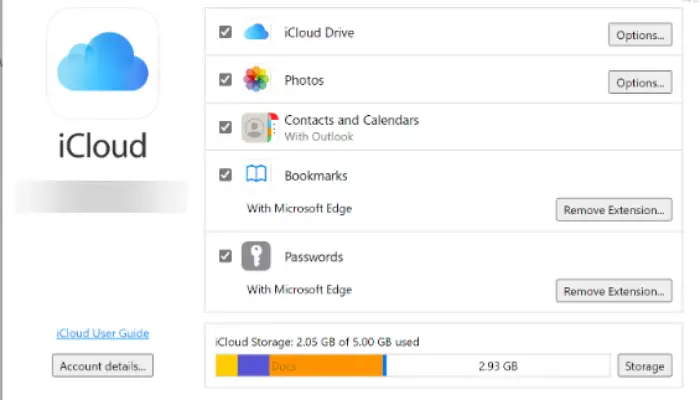700x400 pixels.
Task: Remove the Bookmarks Edge extension
Action: pos(614,210)
